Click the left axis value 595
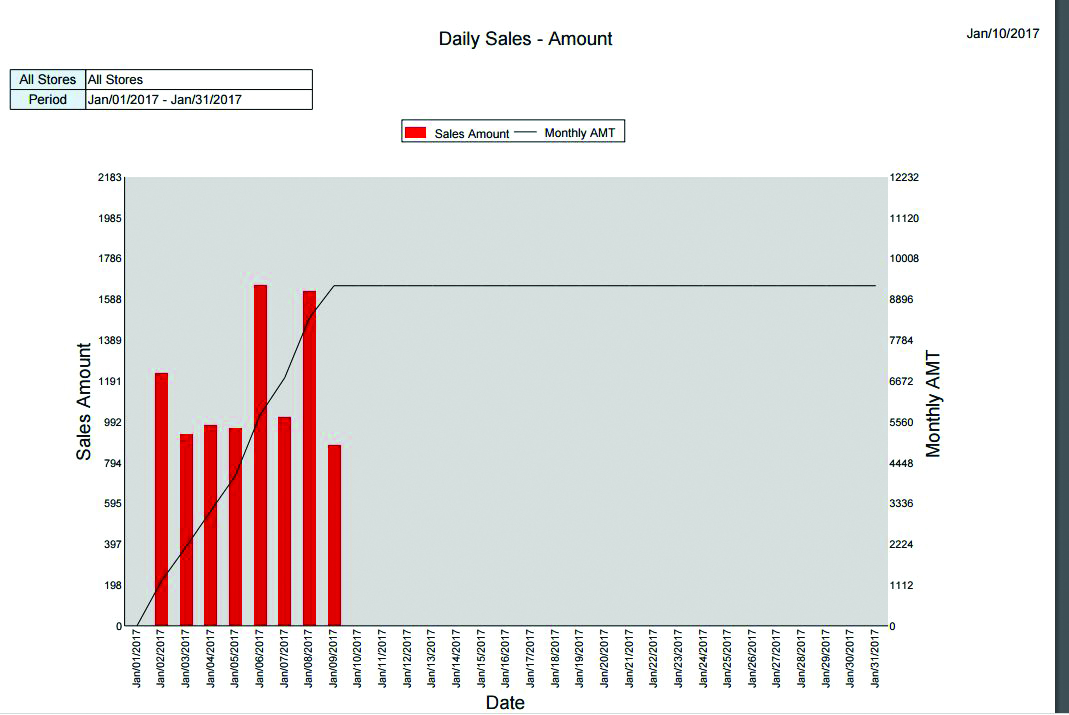The height and width of the screenshot is (715, 1069). pyautogui.click(x=112, y=504)
